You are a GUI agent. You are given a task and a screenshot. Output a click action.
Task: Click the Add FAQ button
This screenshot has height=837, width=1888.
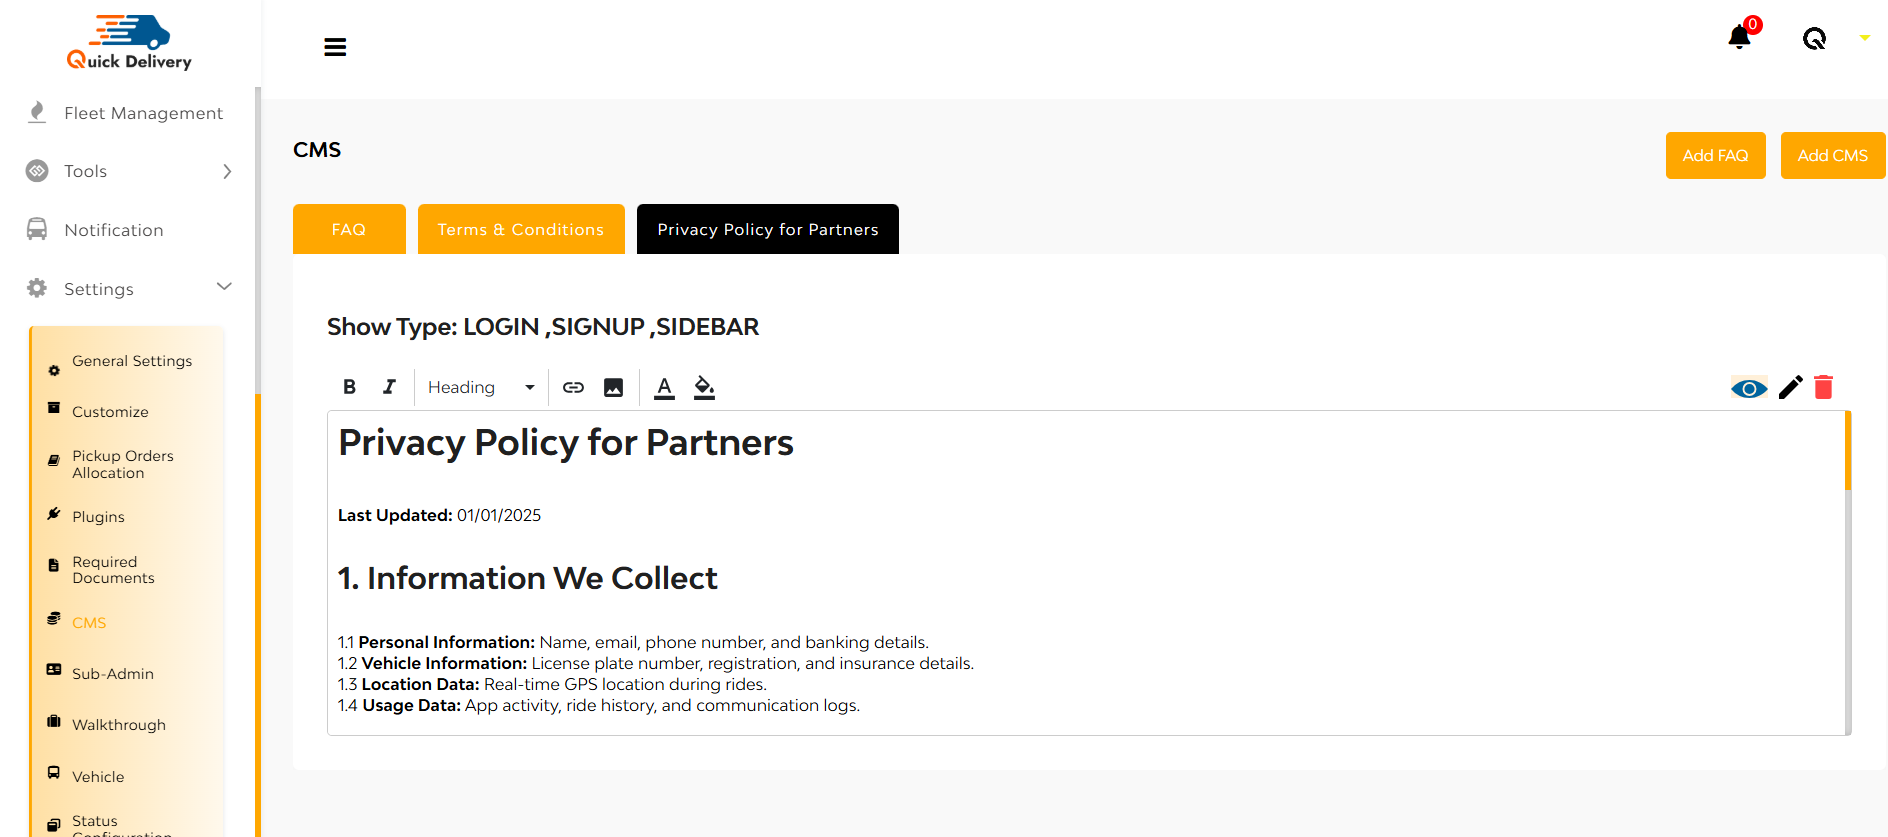click(1715, 155)
